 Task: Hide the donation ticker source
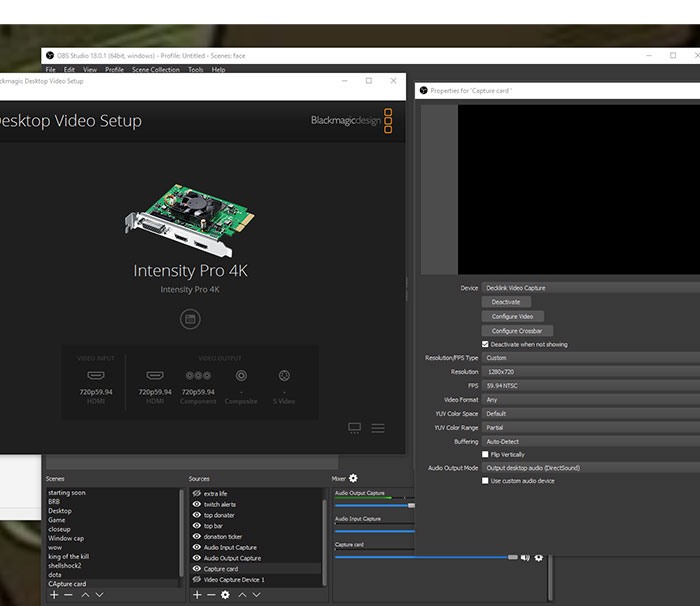pos(196,536)
